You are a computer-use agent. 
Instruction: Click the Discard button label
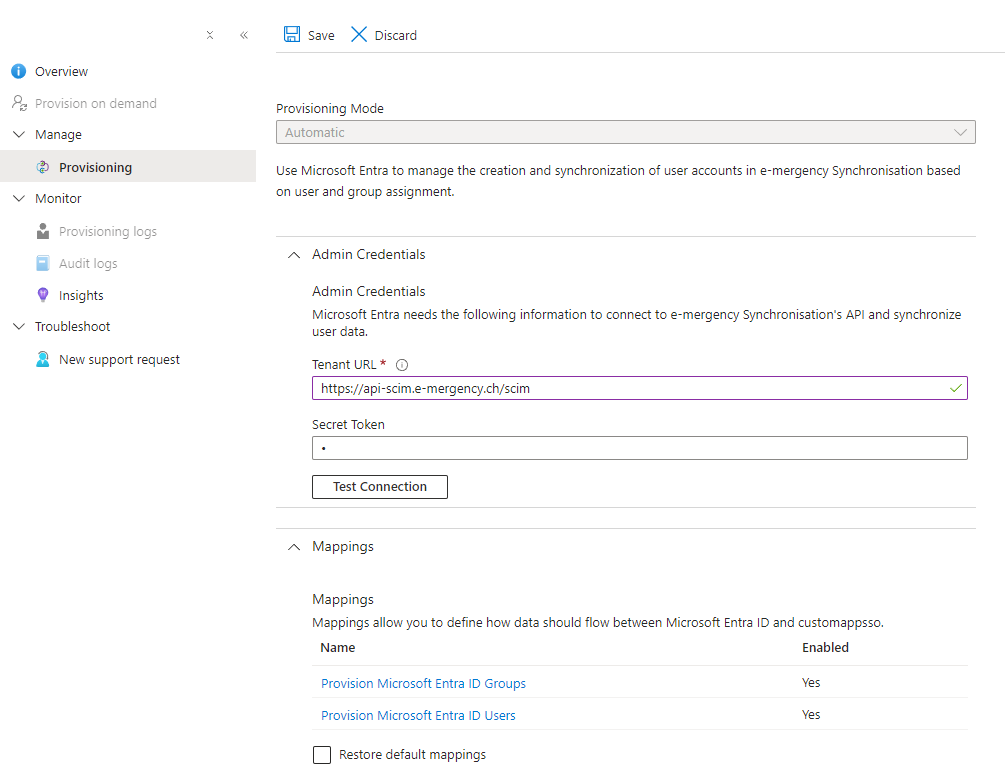tap(395, 35)
